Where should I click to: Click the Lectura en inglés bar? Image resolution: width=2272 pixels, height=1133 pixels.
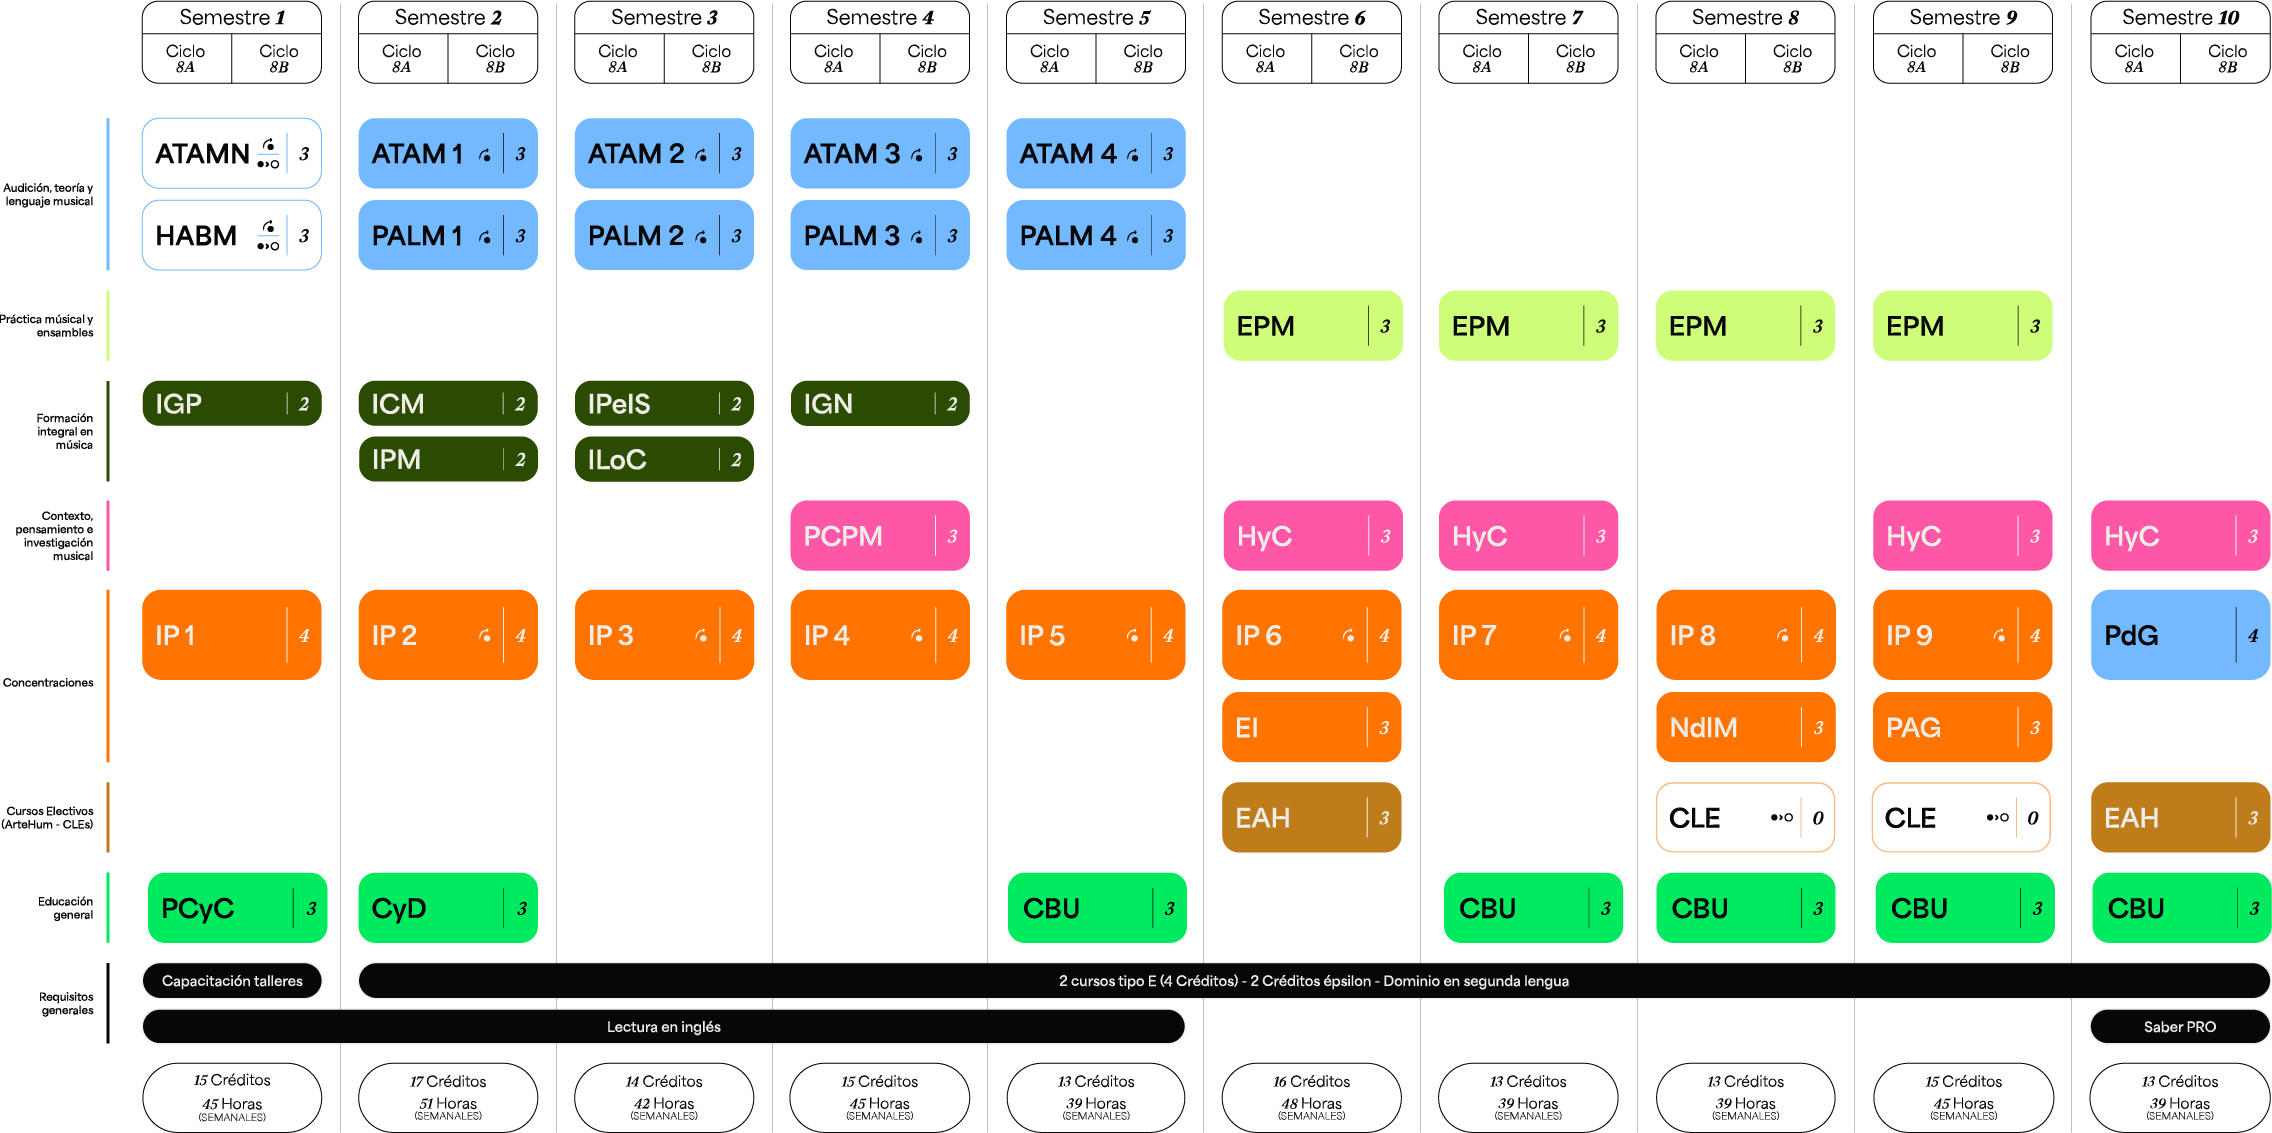(664, 1027)
